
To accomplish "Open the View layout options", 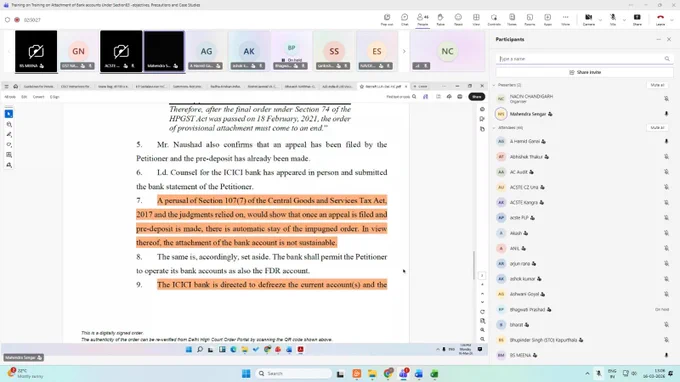I will [476, 19].
